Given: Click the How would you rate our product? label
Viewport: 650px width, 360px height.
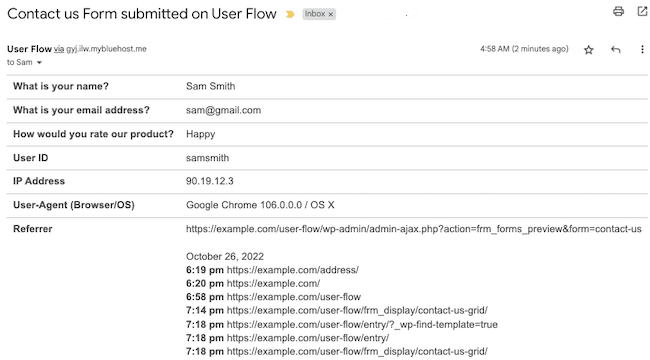Looking at the screenshot, I should (x=93, y=134).
